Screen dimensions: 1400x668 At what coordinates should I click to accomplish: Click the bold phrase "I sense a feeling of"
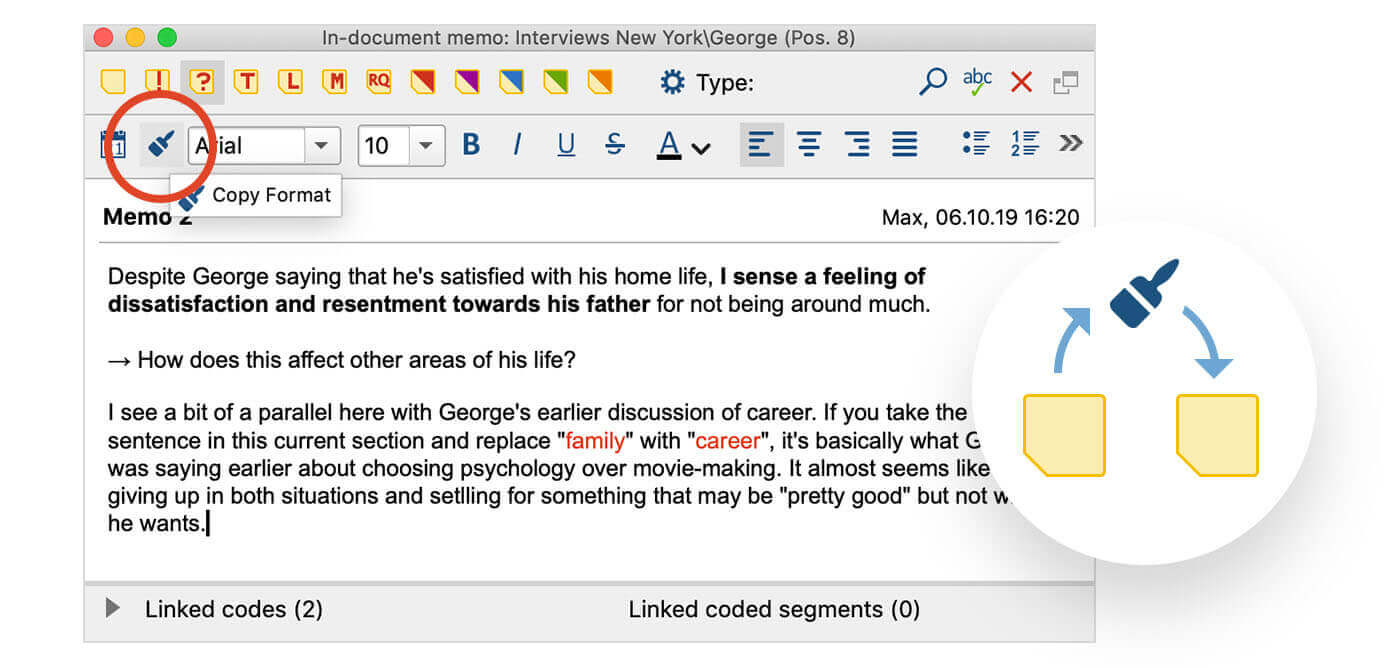pos(822,277)
